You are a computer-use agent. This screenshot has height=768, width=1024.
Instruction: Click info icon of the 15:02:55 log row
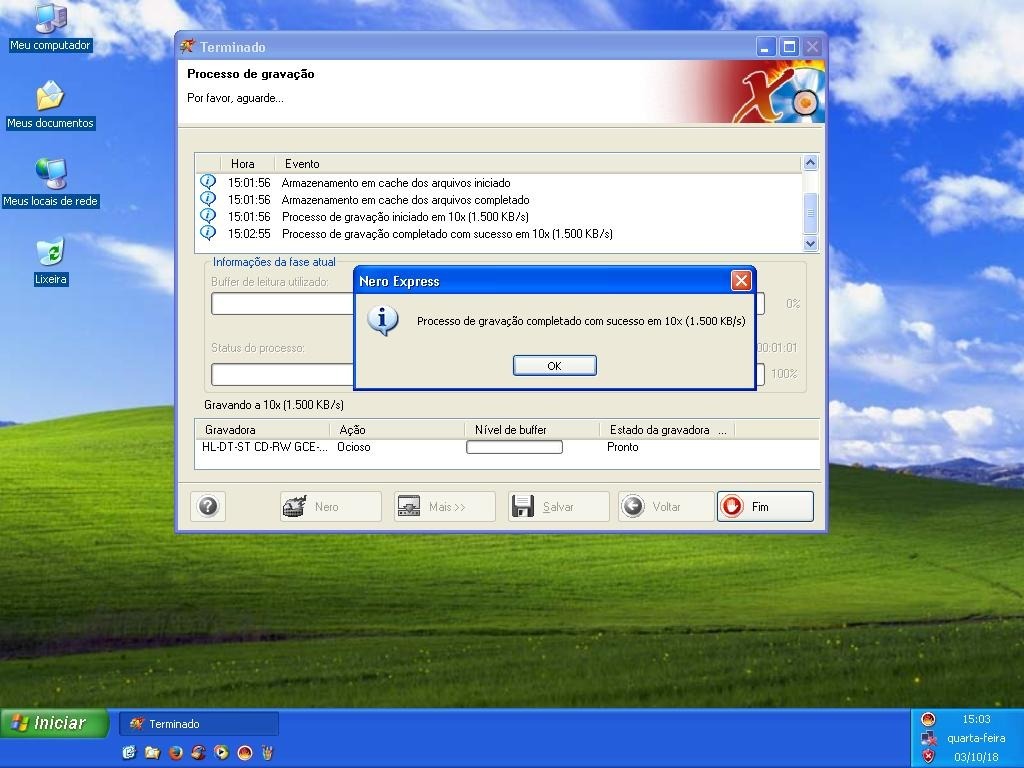208,233
